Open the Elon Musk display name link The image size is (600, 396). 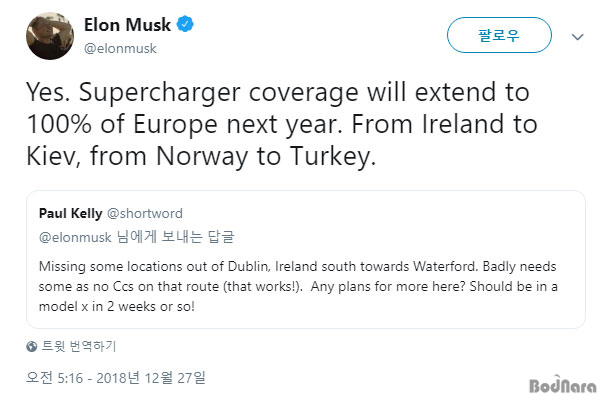coord(127,25)
